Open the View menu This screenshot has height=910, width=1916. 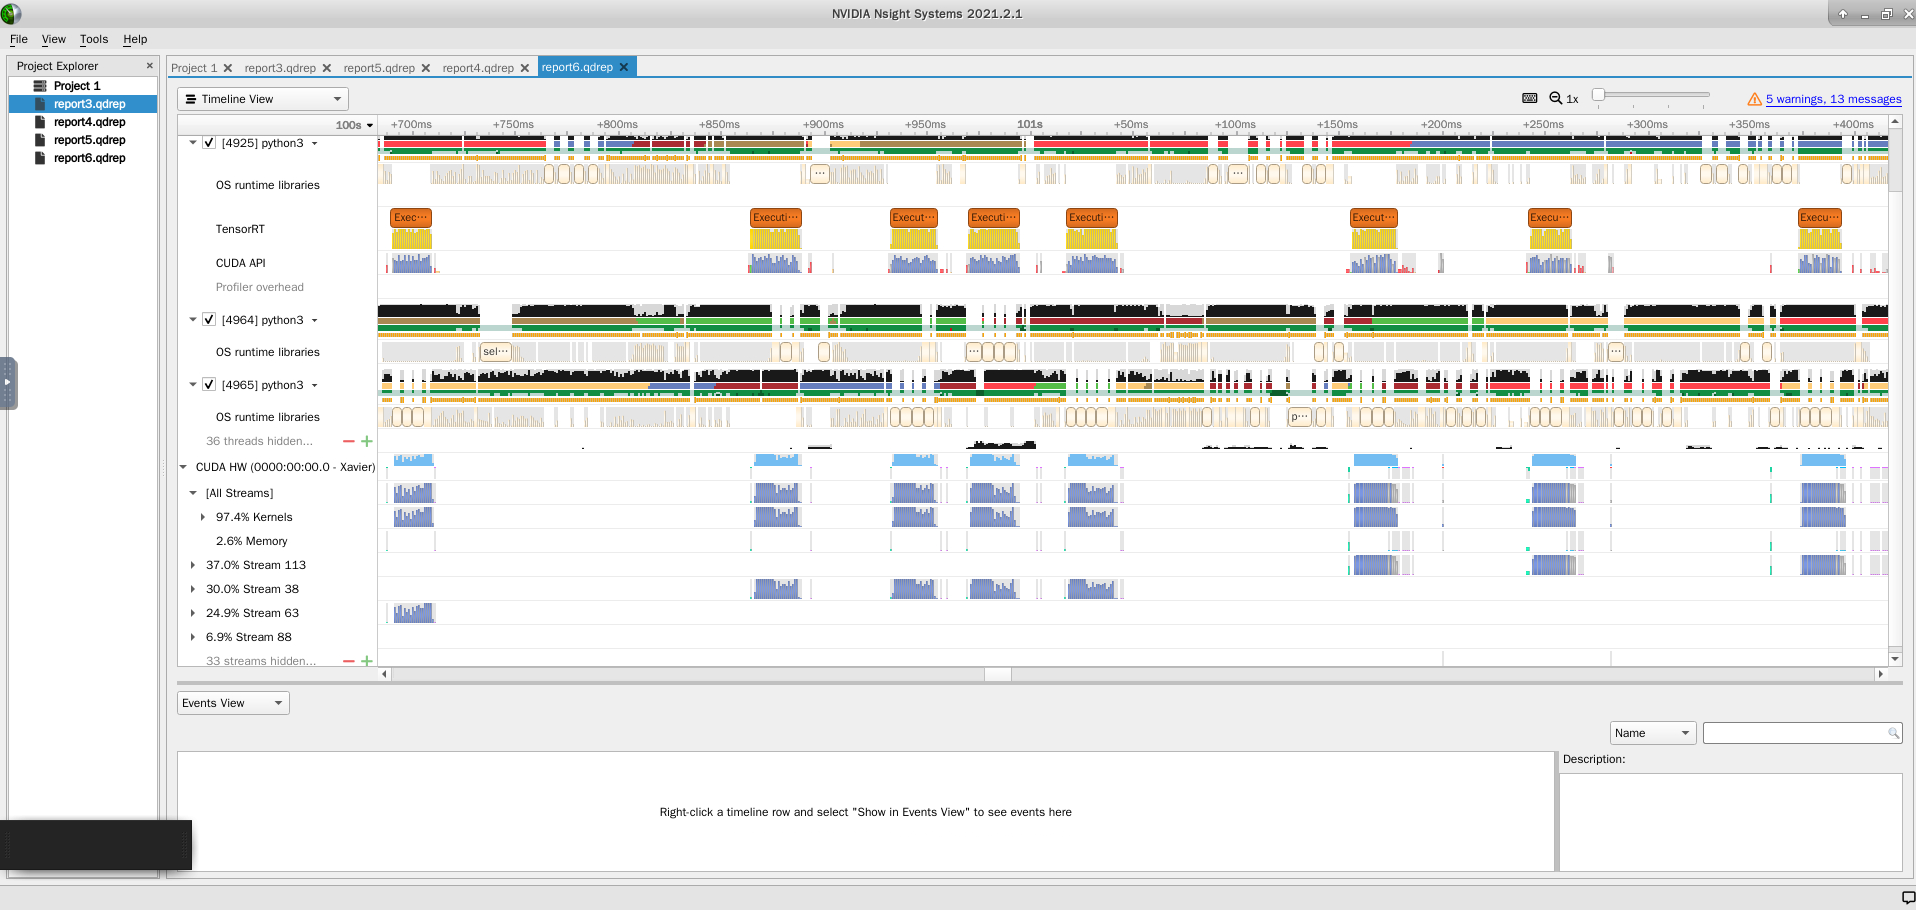pyautogui.click(x=54, y=39)
